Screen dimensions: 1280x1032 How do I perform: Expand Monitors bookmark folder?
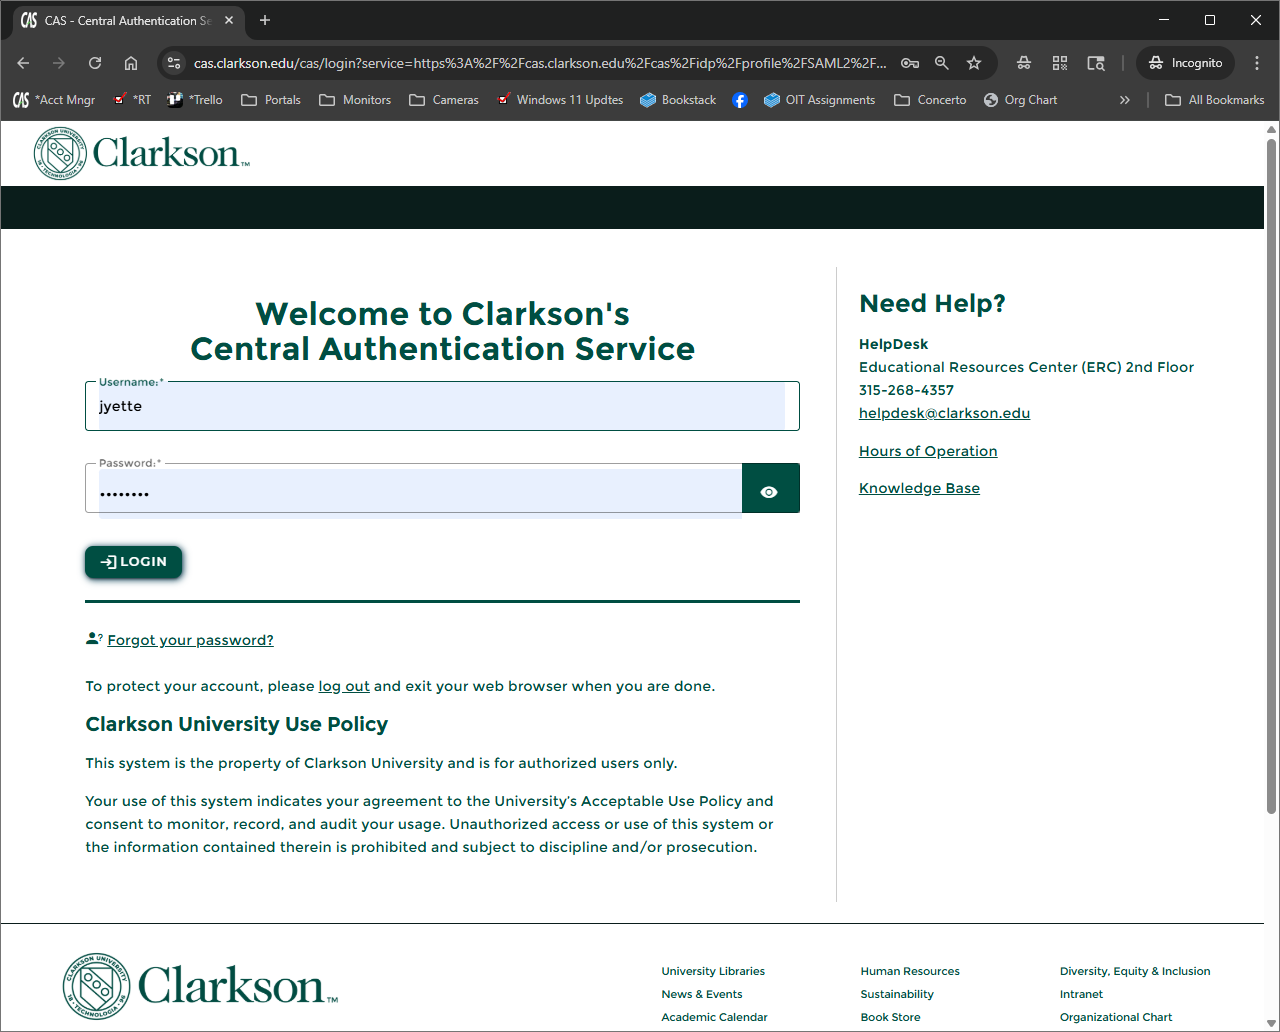pos(355,100)
